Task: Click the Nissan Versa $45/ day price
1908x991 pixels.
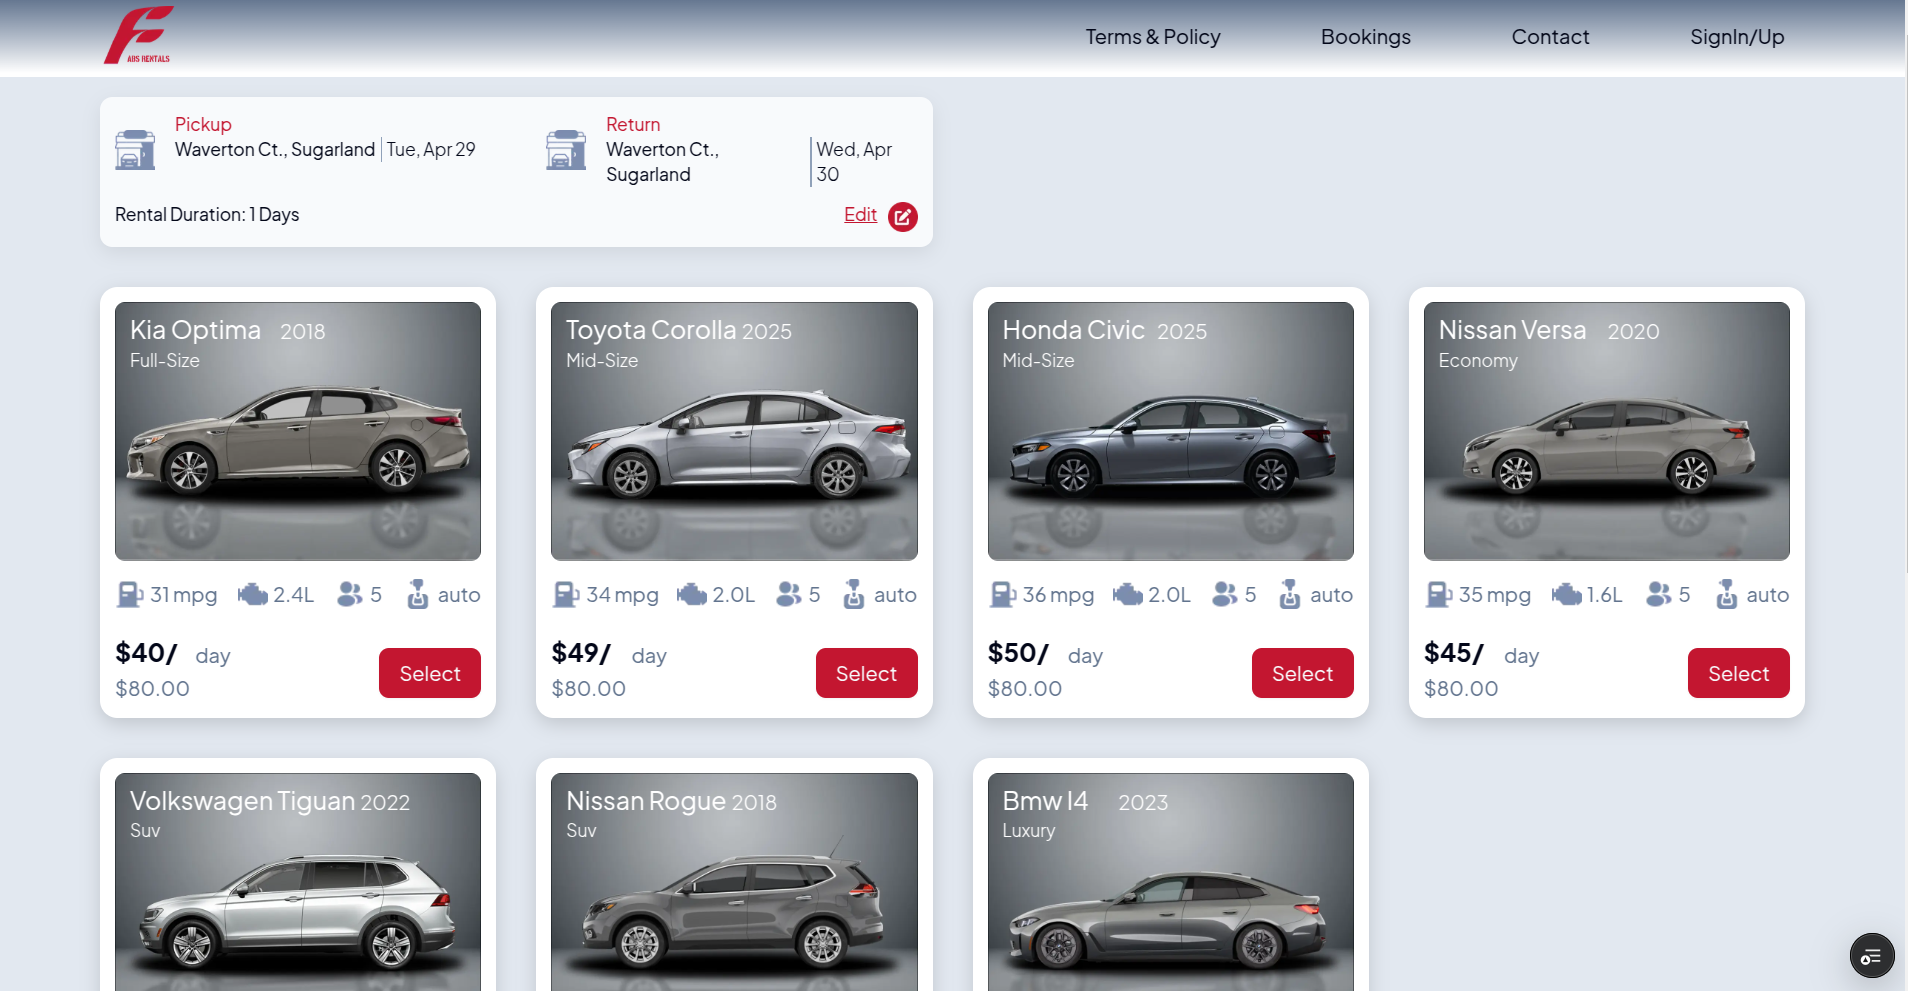Action: (1481, 654)
